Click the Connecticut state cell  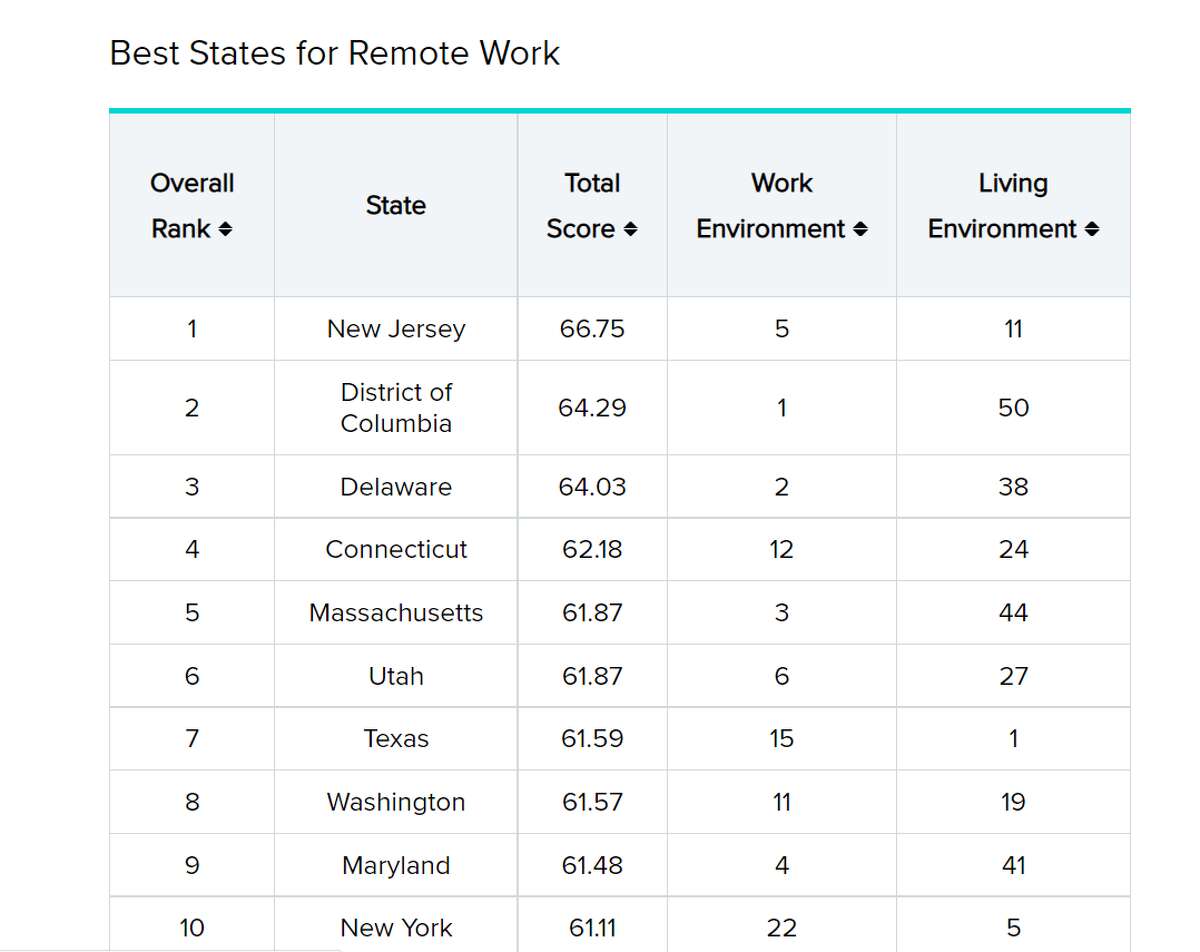coord(396,550)
